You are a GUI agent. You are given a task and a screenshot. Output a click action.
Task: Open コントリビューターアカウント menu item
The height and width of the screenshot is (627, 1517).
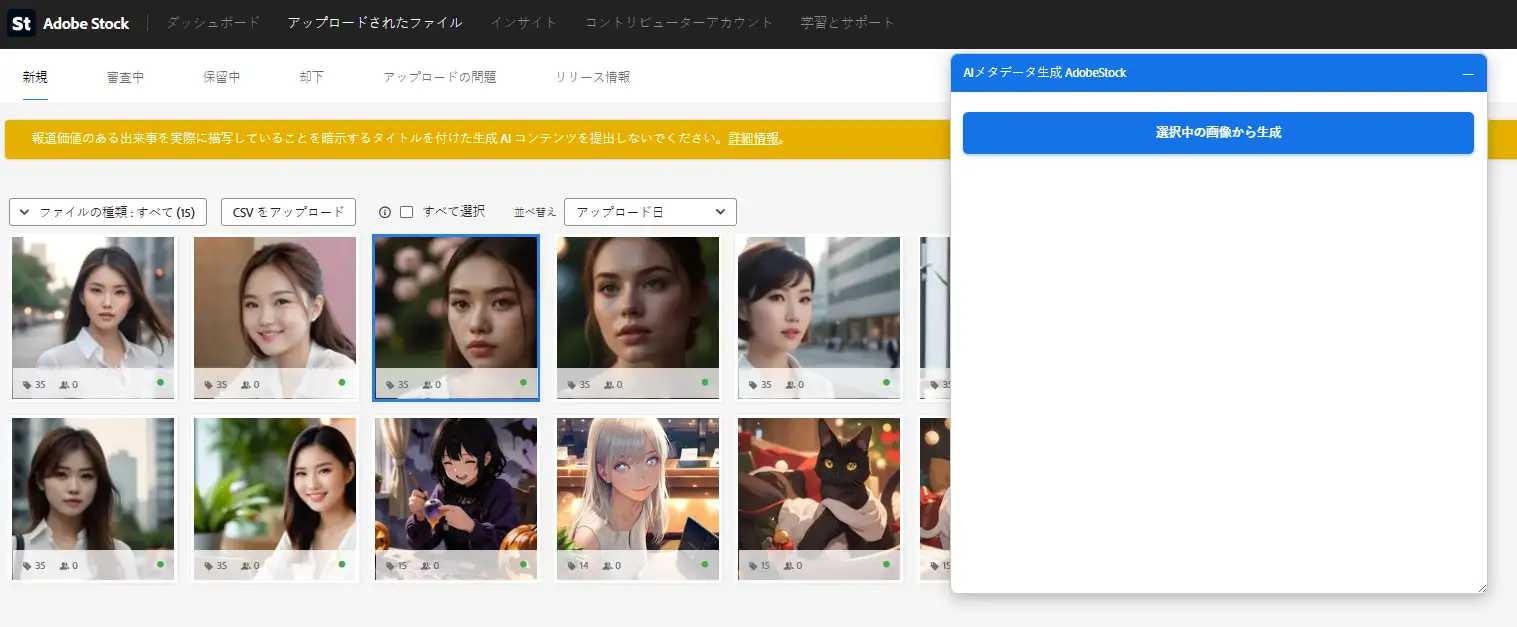(x=679, y=22)
